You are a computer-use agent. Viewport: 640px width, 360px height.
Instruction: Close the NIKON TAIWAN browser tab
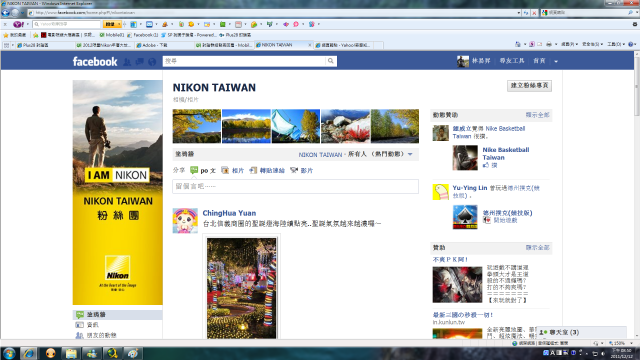309,45
